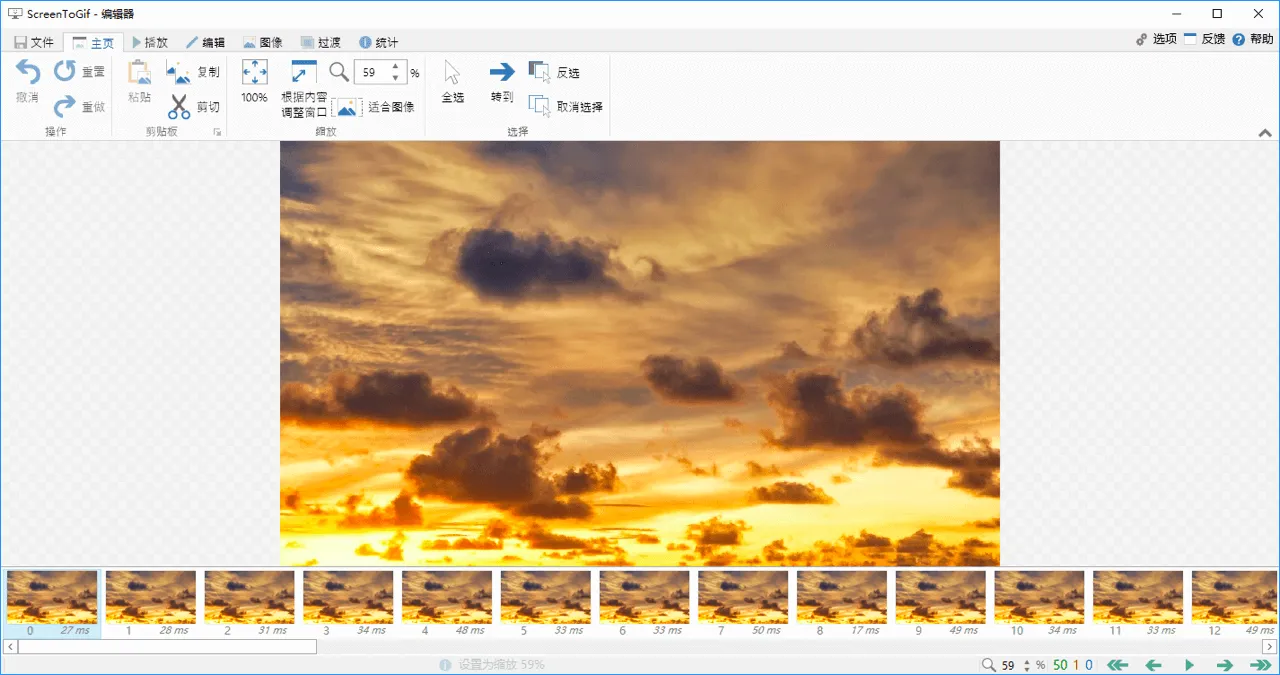1280x675 pixels.
Task: Collapse the ribbon with chevron arrow
Action: click(1265, 132)
